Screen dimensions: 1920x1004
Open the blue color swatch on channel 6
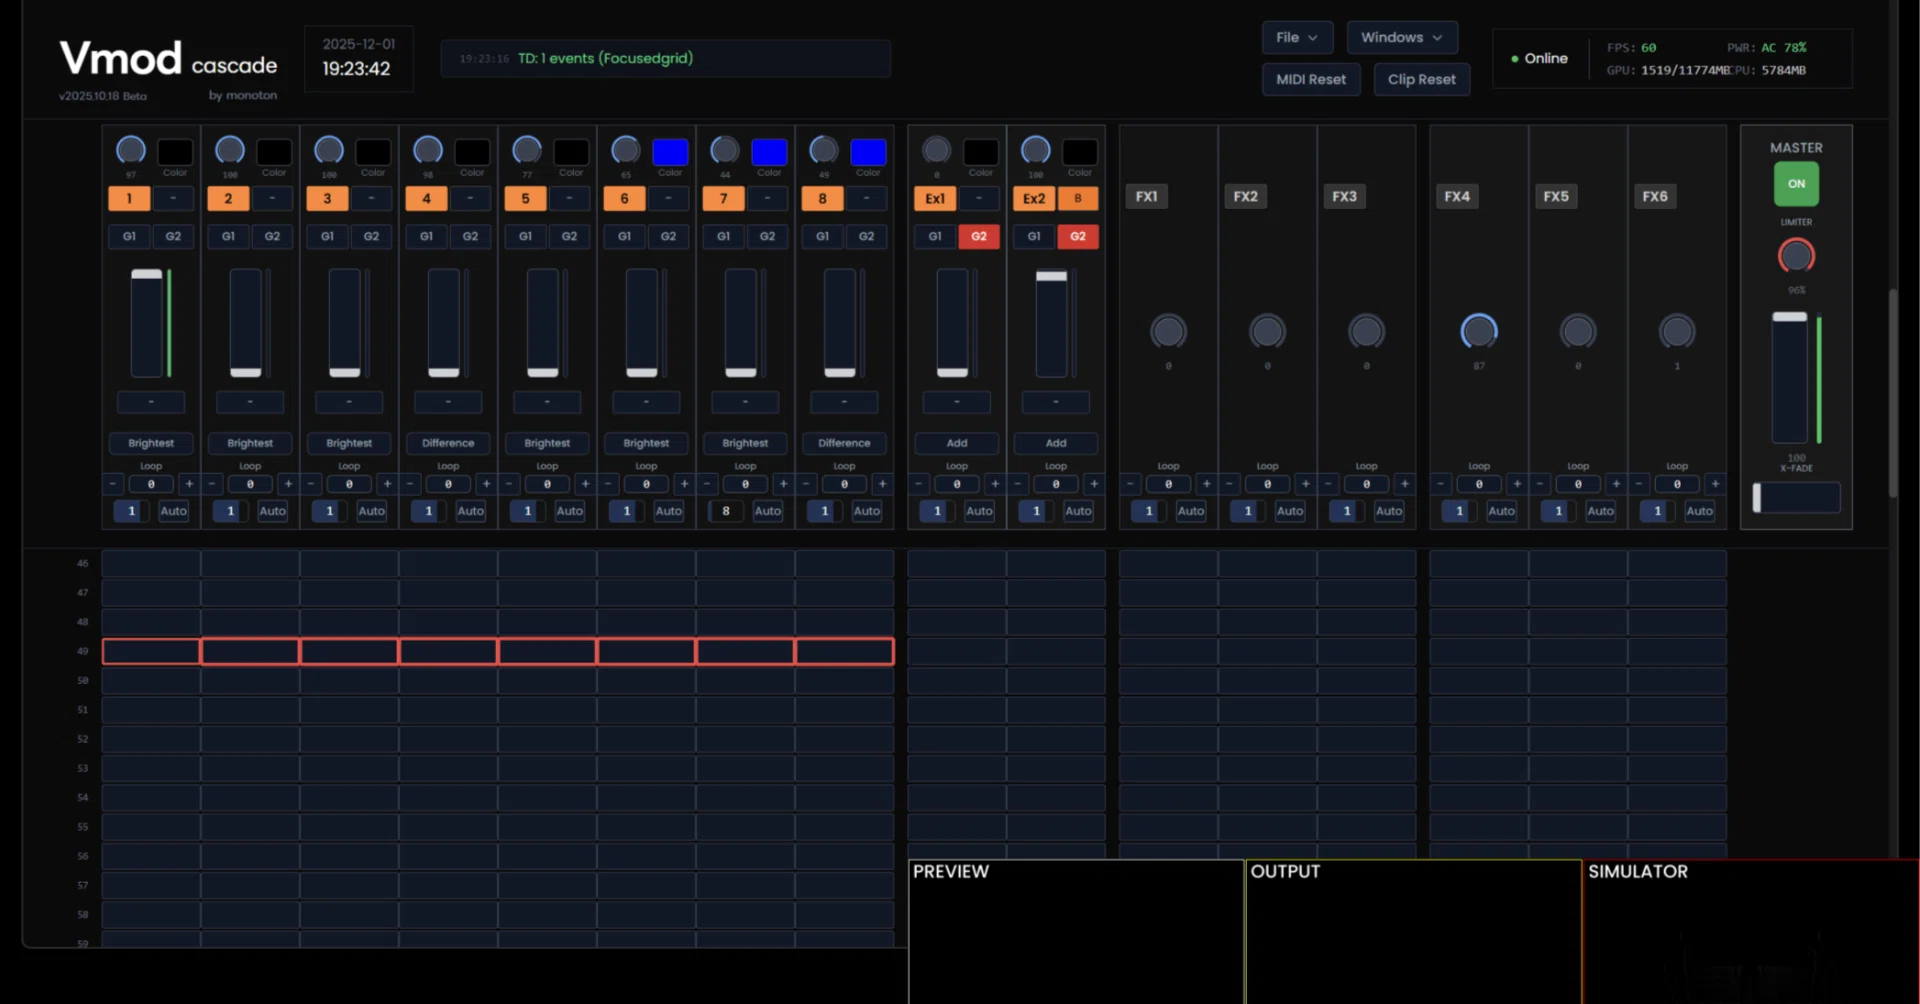click(669, 152)
